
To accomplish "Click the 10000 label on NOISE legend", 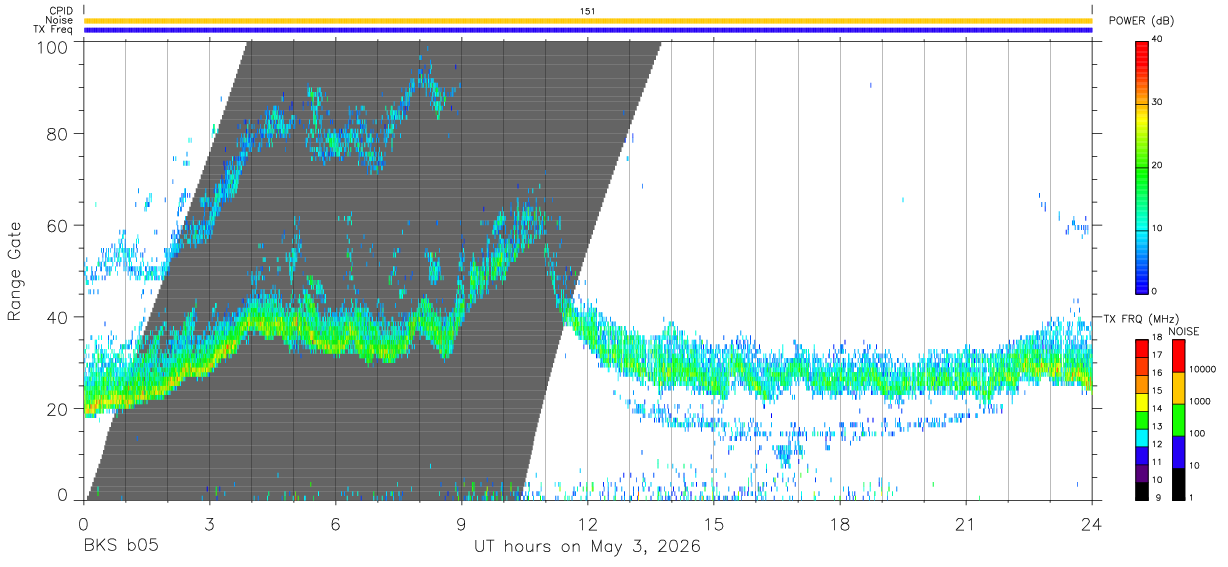I will pos(1201,370).
